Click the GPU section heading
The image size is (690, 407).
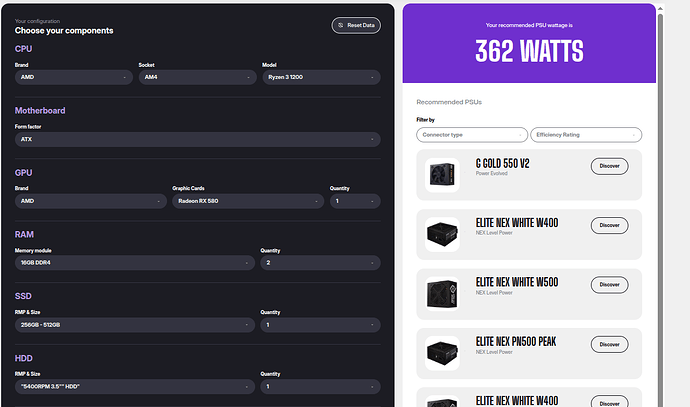coord(23,172)
